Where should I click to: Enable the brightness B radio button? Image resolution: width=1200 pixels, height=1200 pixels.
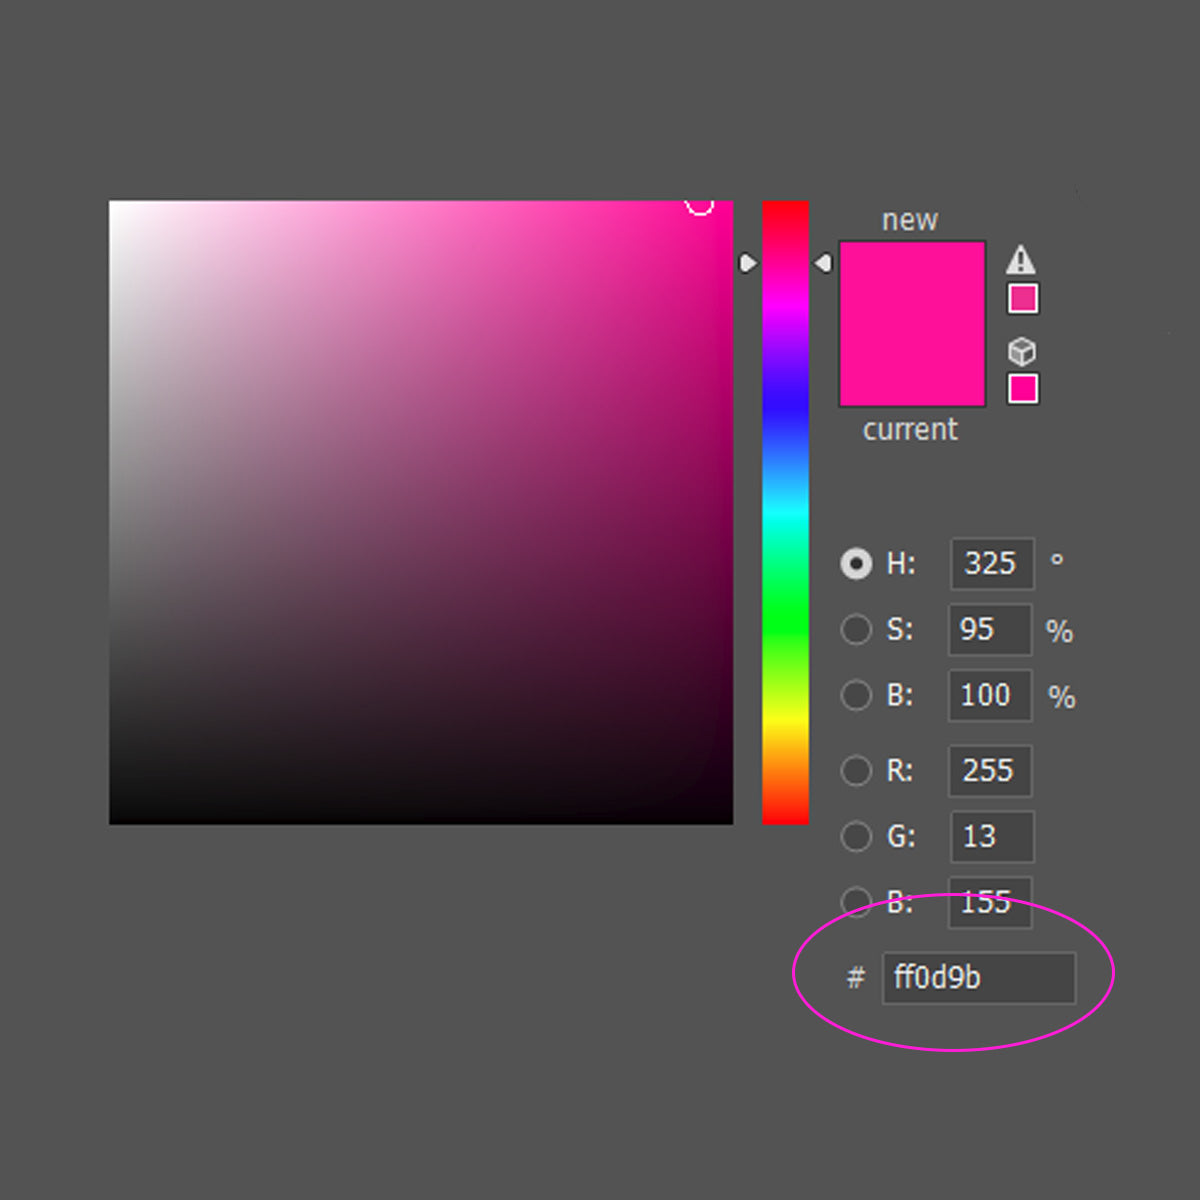coord(856,695)
